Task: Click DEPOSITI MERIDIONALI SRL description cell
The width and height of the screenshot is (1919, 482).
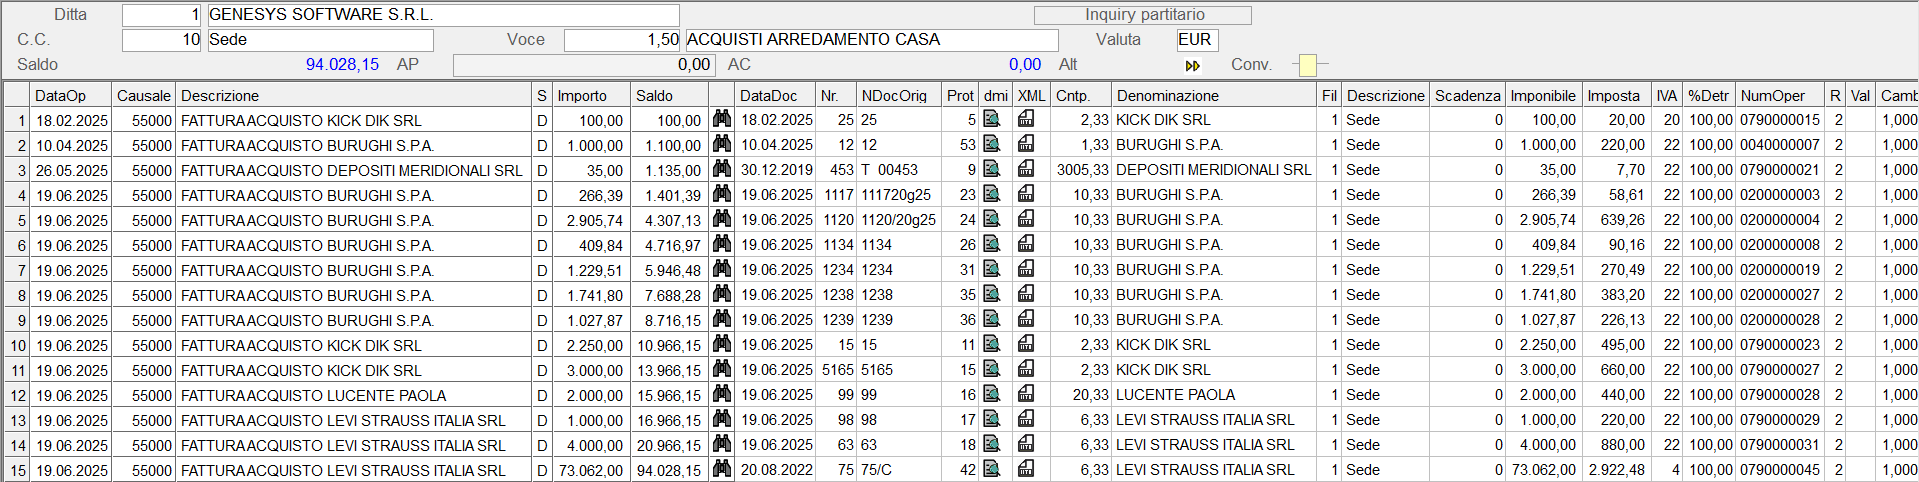Action: click(352, 171)
